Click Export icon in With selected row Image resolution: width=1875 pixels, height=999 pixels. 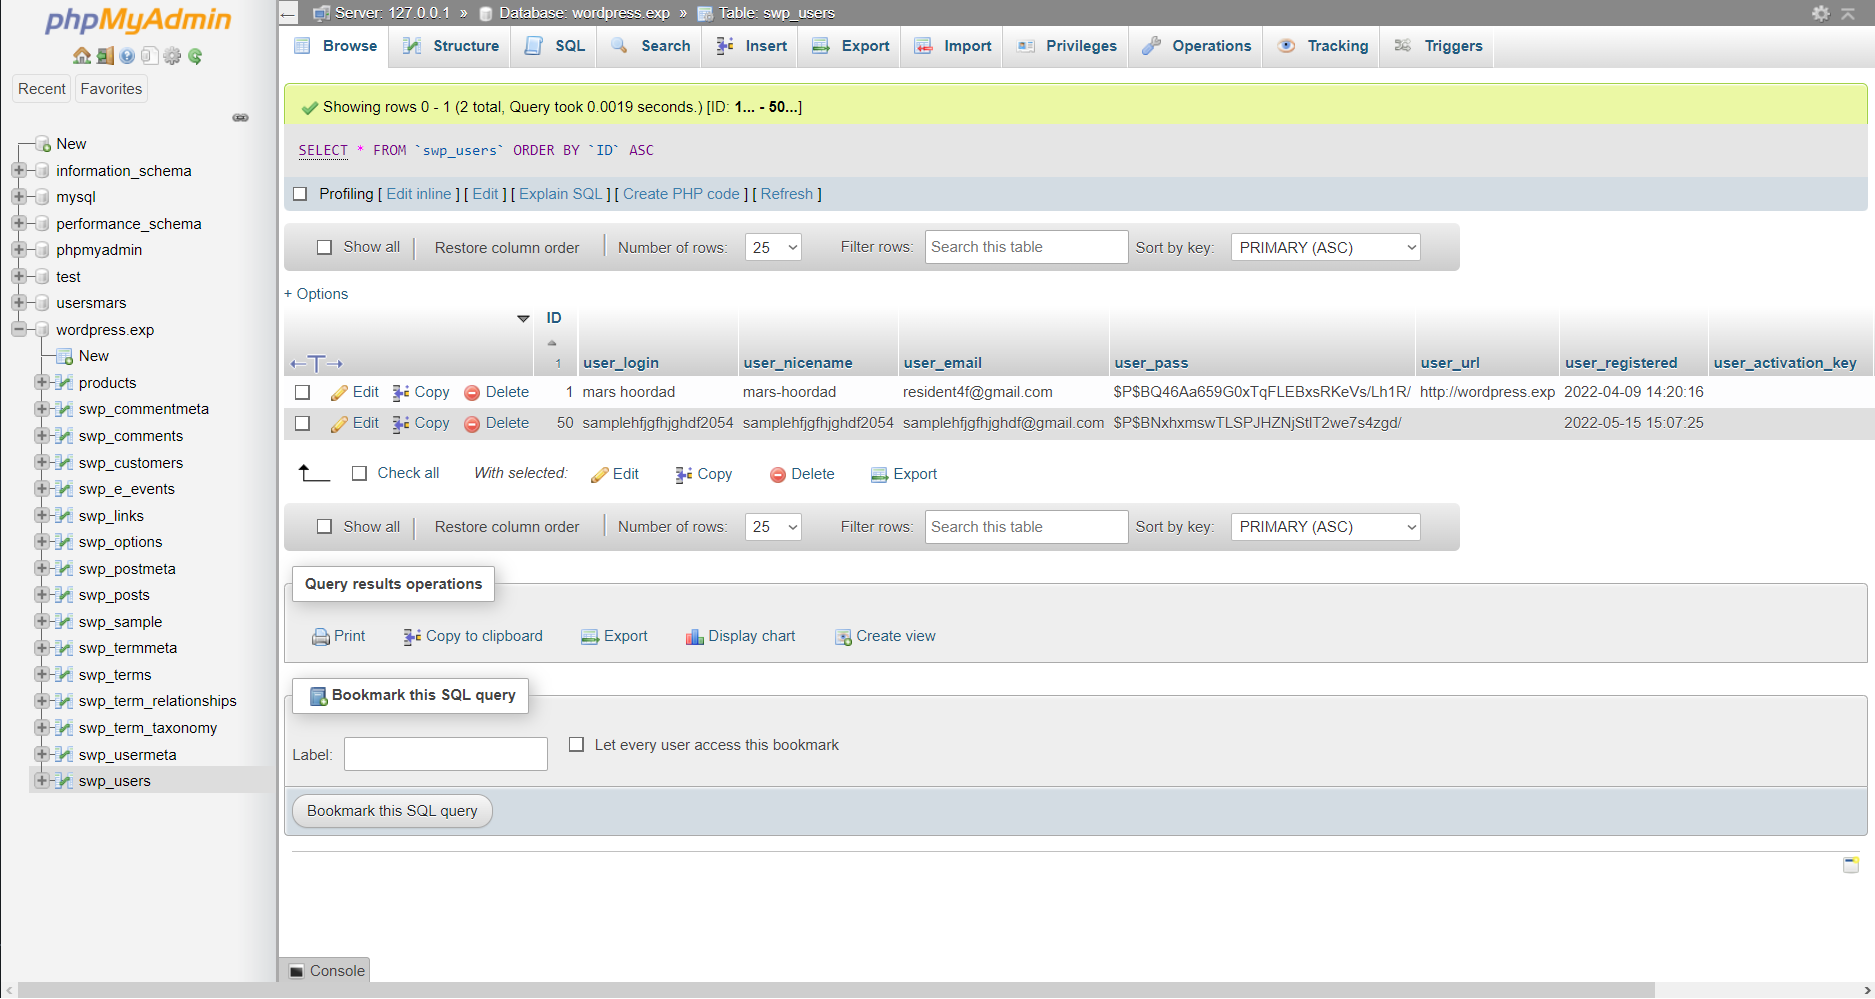(x=879, y=475)
